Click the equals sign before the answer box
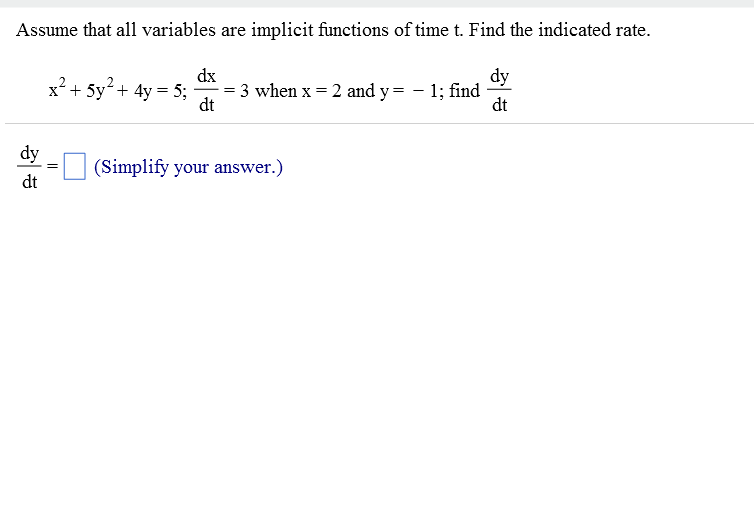The image size is (754, 513). coord(52,166)
